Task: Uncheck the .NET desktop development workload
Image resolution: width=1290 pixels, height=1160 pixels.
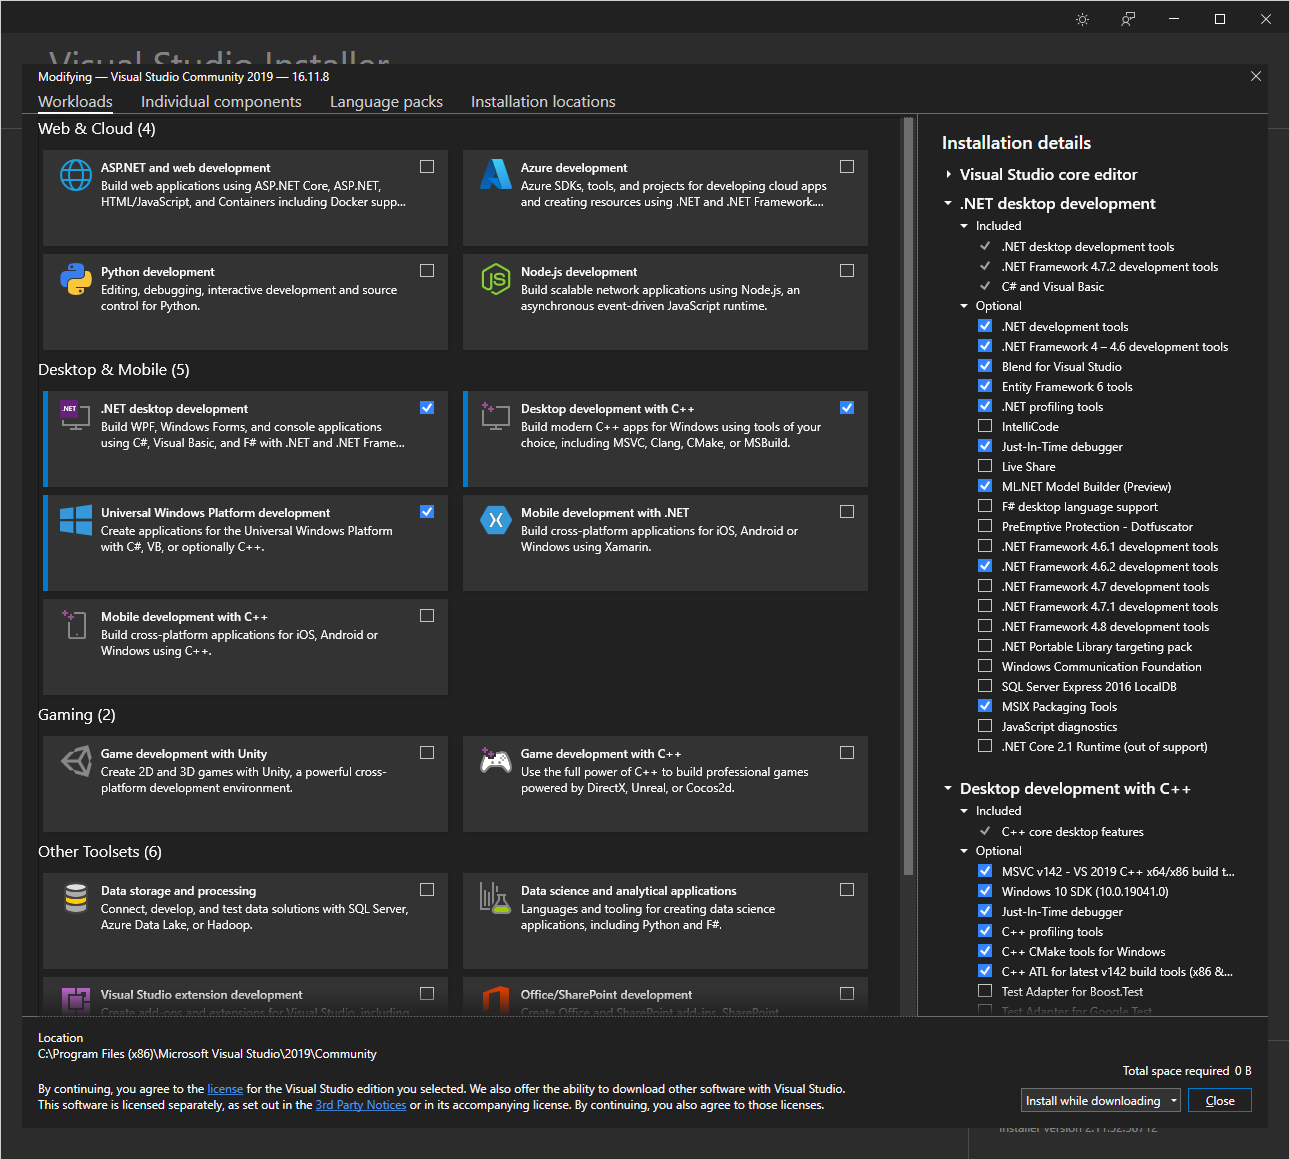Action: pos(427,408)
